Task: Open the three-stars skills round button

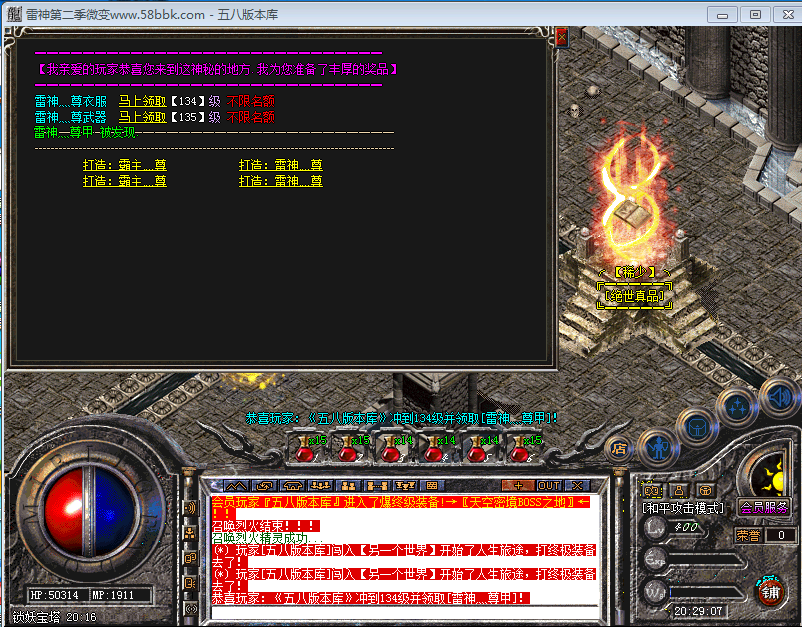Action: point(737,407)
